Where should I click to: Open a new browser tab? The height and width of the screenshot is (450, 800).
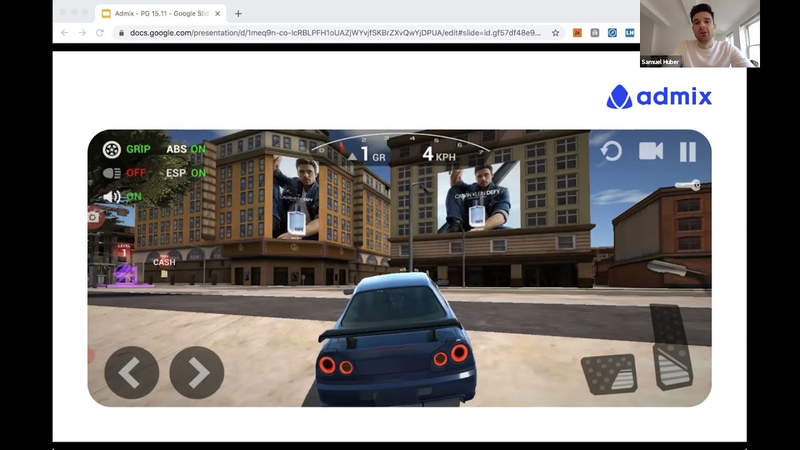(238, 14)
